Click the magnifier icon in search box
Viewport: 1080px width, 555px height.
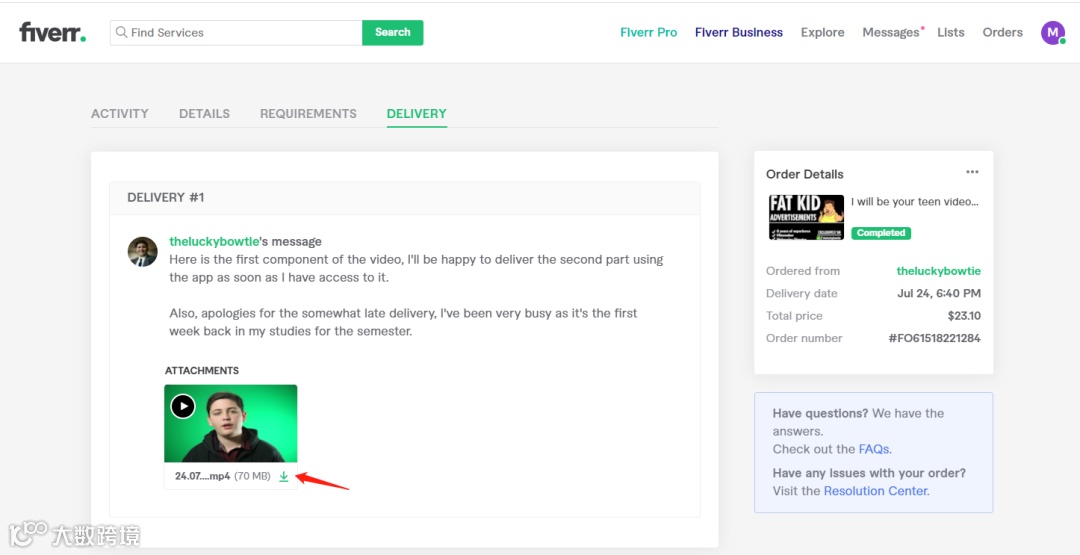pyautogui.click(x=121, y=32)
